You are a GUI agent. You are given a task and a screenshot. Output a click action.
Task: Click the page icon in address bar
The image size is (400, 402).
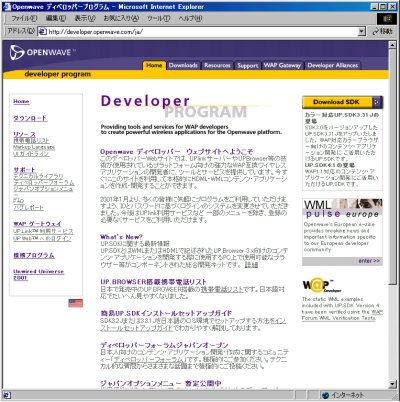42,32
